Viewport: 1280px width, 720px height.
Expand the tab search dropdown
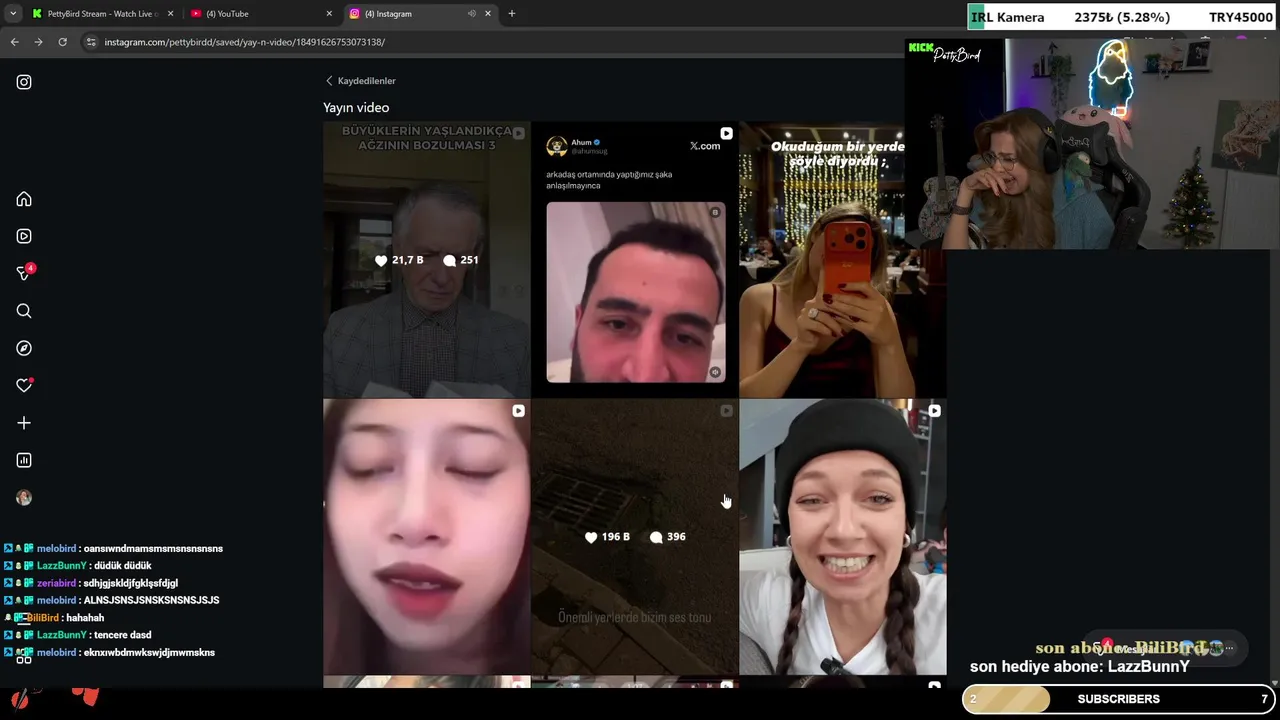[x=12, y=14]
